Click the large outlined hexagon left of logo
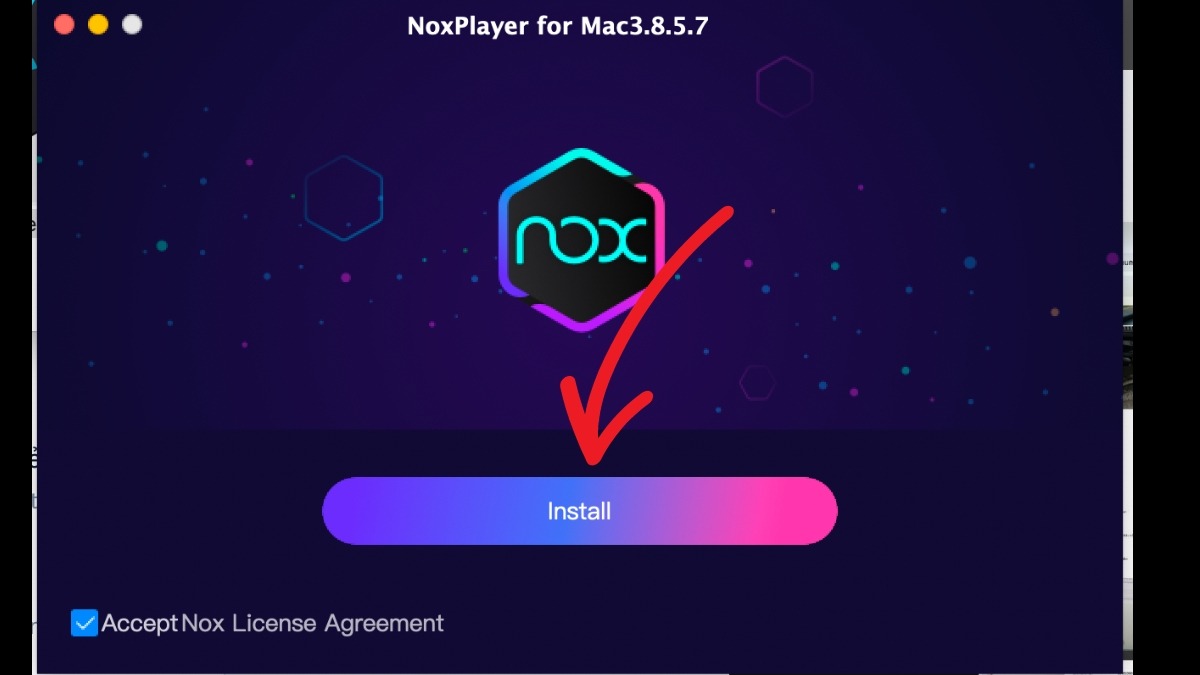Viewport: 1200px width, 675px height. click(344, 198)
